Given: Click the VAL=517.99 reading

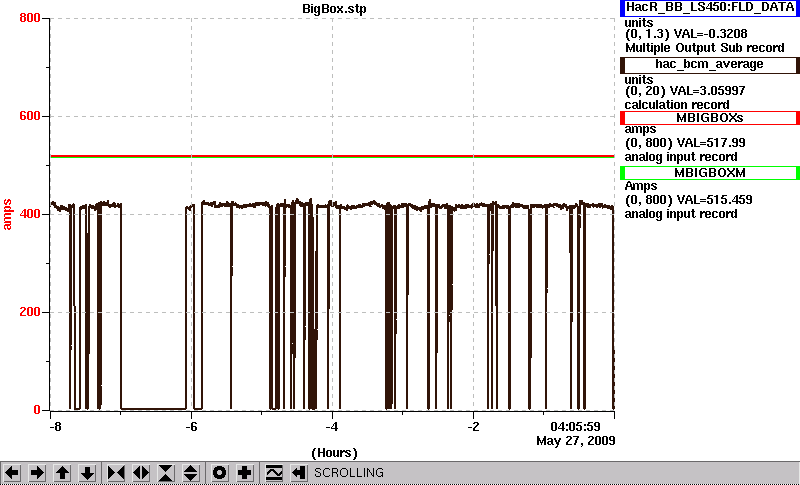Looking at the screenshot, I should pyautogui.click(x=709, y=143).
